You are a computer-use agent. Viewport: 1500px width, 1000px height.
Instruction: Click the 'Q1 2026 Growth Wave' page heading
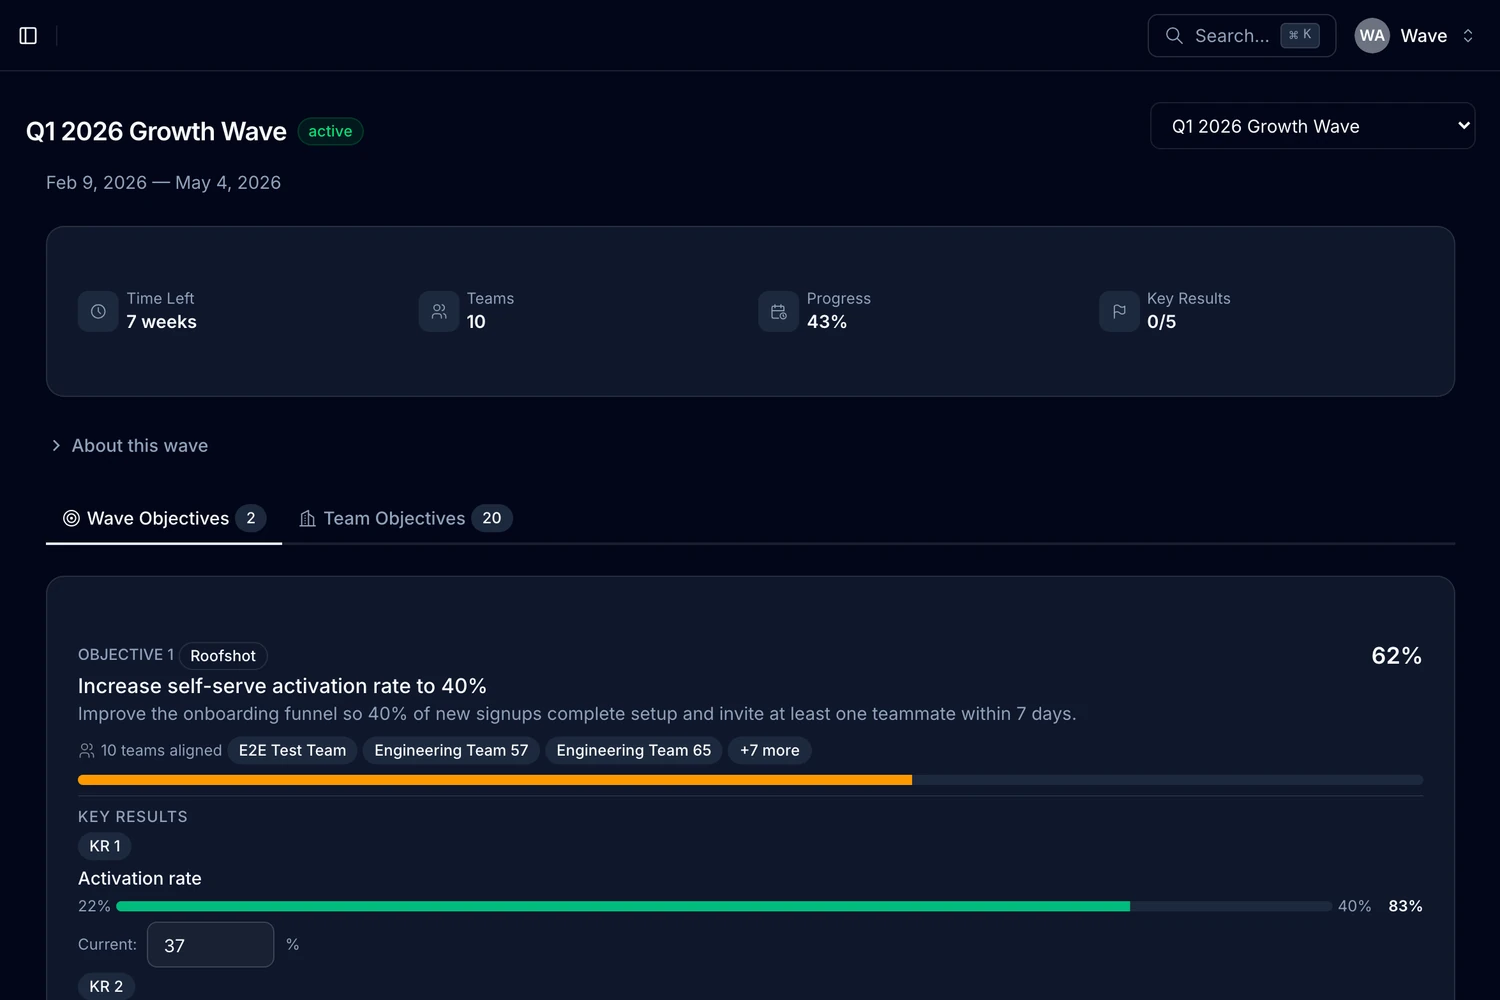pyautogui.click(x=156, y=131)
